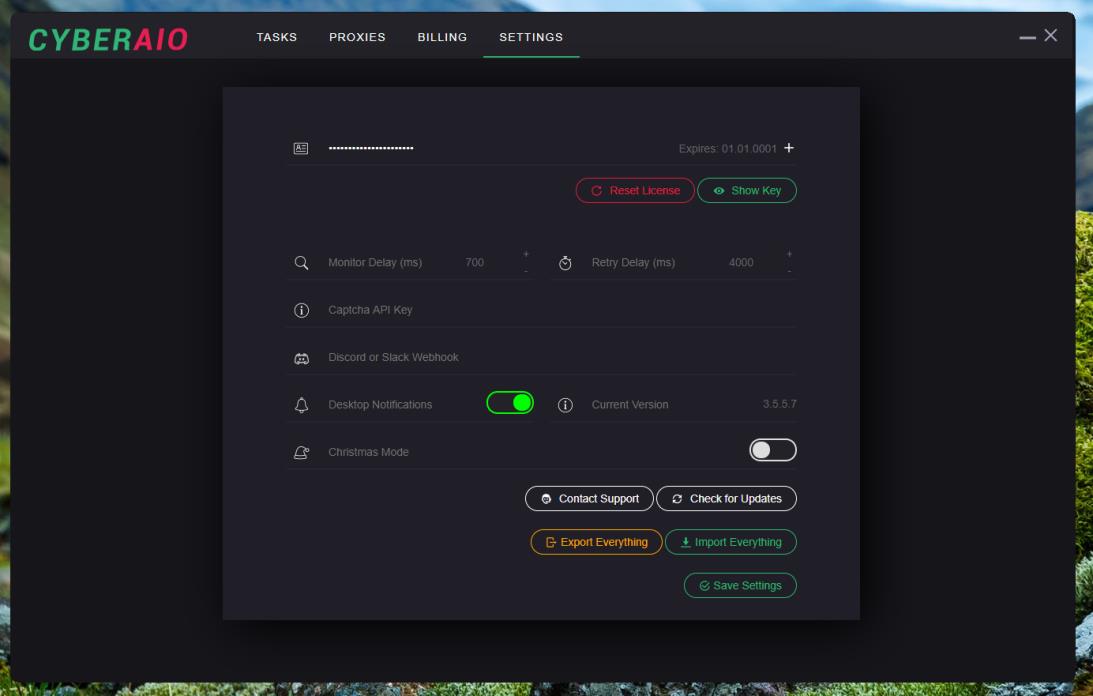Click the Current Version info icon

(565, 405)
